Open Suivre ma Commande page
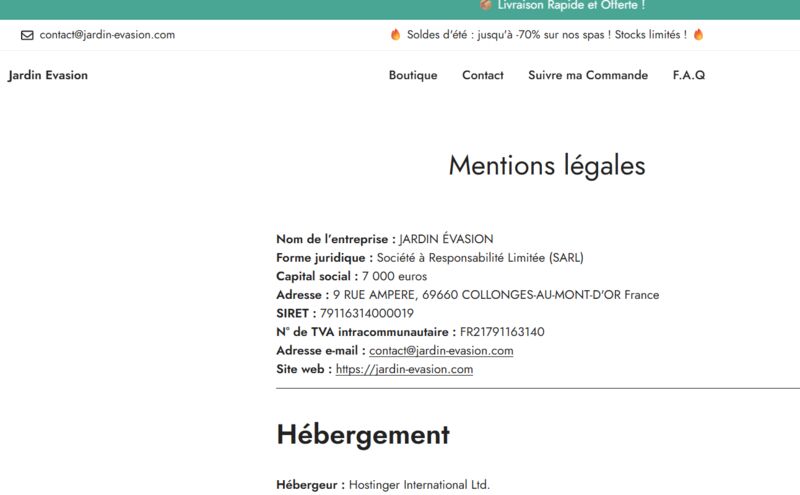800x495 pixels. (x=588, y=75)
